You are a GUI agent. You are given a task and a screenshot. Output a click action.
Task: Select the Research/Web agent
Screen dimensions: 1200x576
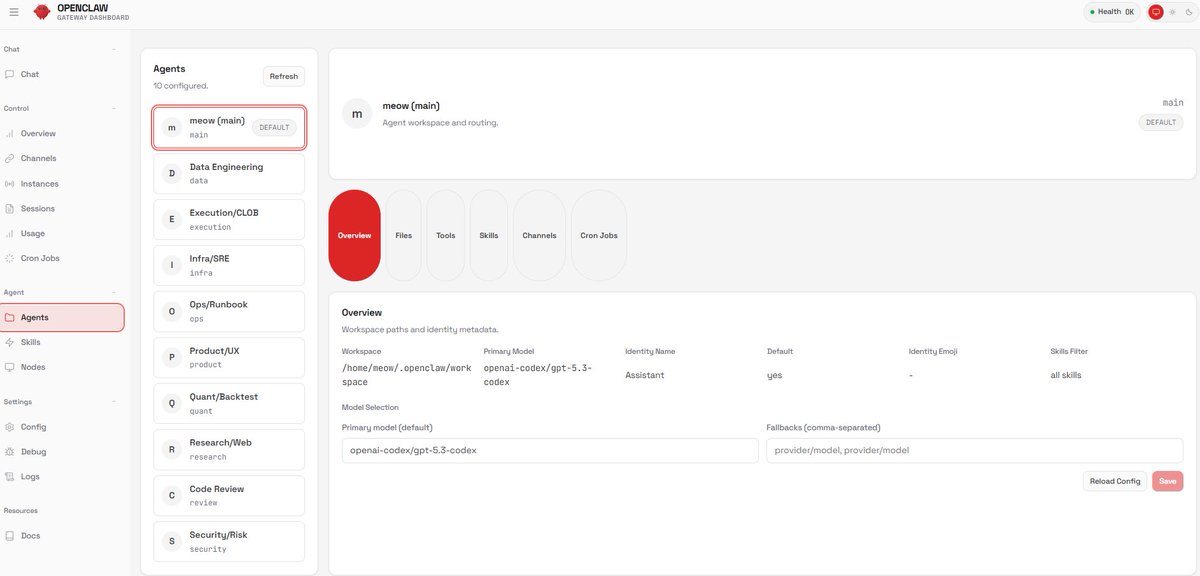(229, 449)
